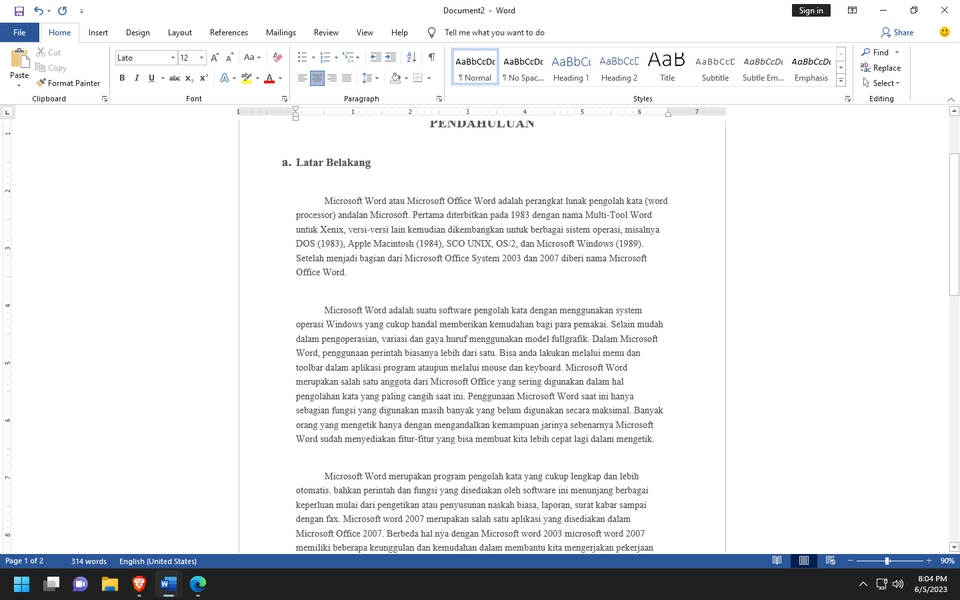Apply the Heading 1 style
This screenshot has width=960, height=600.
(571, 67)
